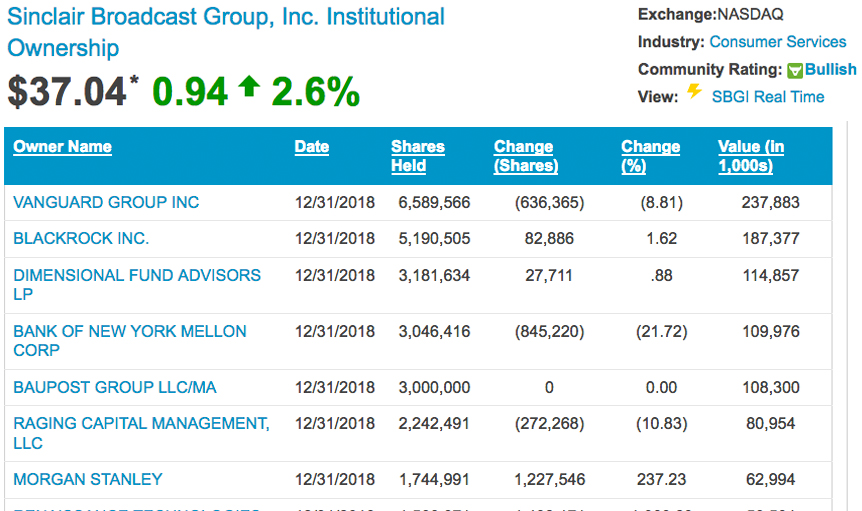Select Baupost value 108,300
The width and height of the screenshot is (862, 511).
coord(771,387)
